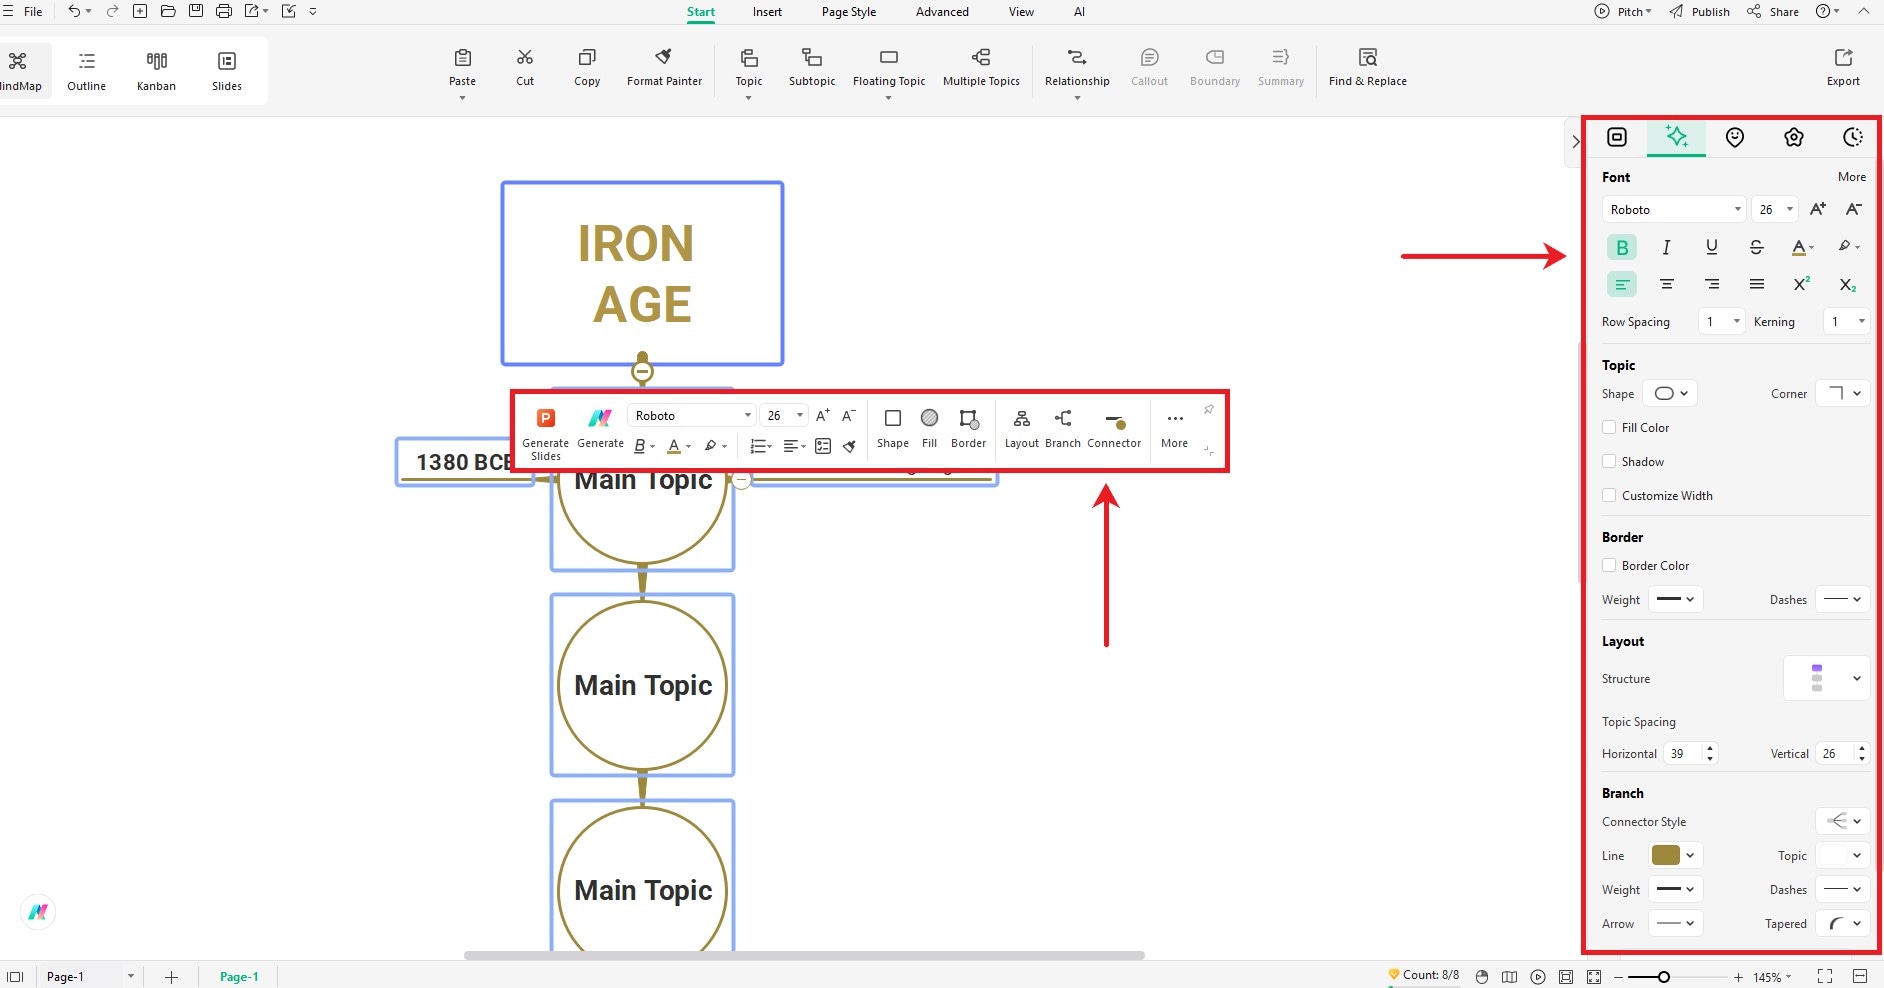Enable the Fill Color checkbox
Viewport: 1884px width, 988px height.
pyautogui.click(x=1609, y=427)
